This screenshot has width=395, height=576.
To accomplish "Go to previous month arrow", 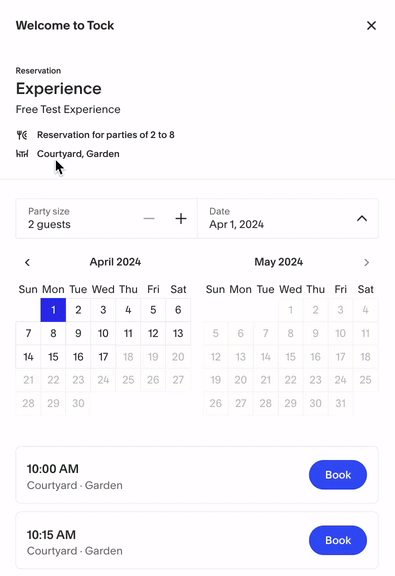I will (28, 262).
